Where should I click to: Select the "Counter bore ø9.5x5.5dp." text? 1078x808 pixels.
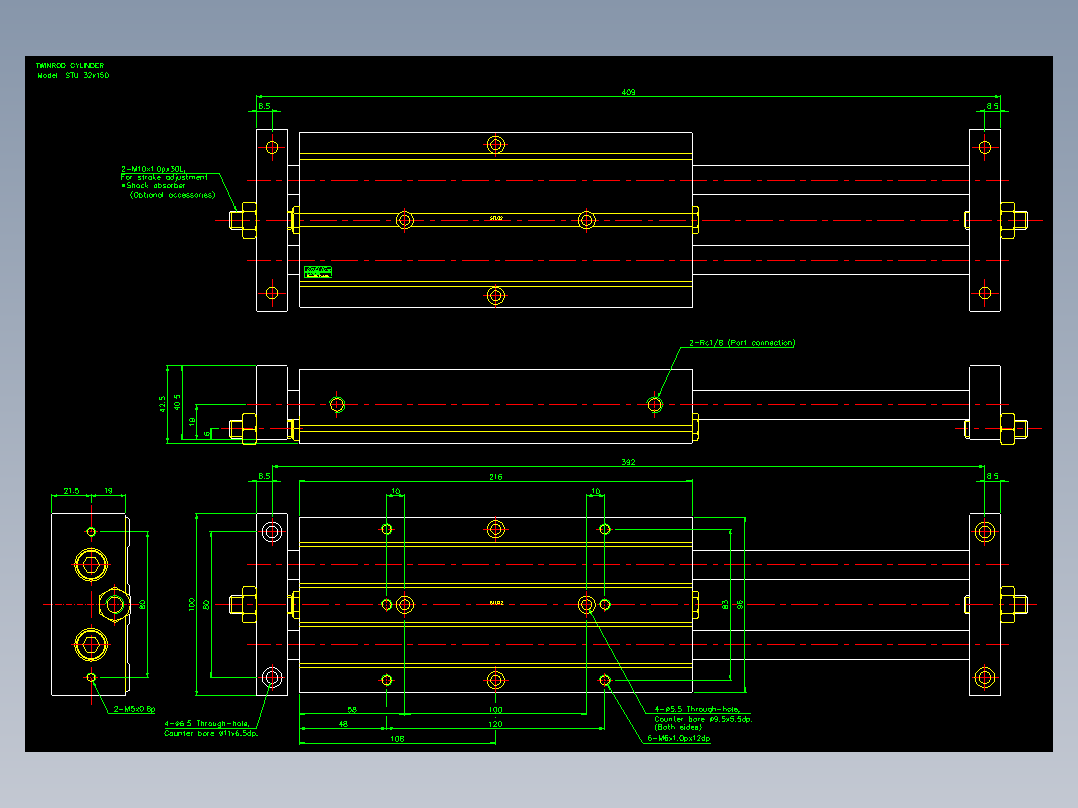703,719
